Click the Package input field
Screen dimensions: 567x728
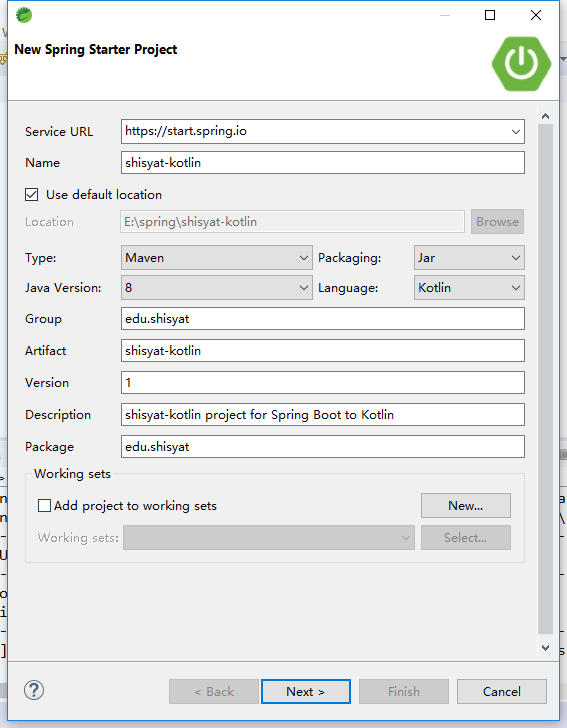click(323, 447)
